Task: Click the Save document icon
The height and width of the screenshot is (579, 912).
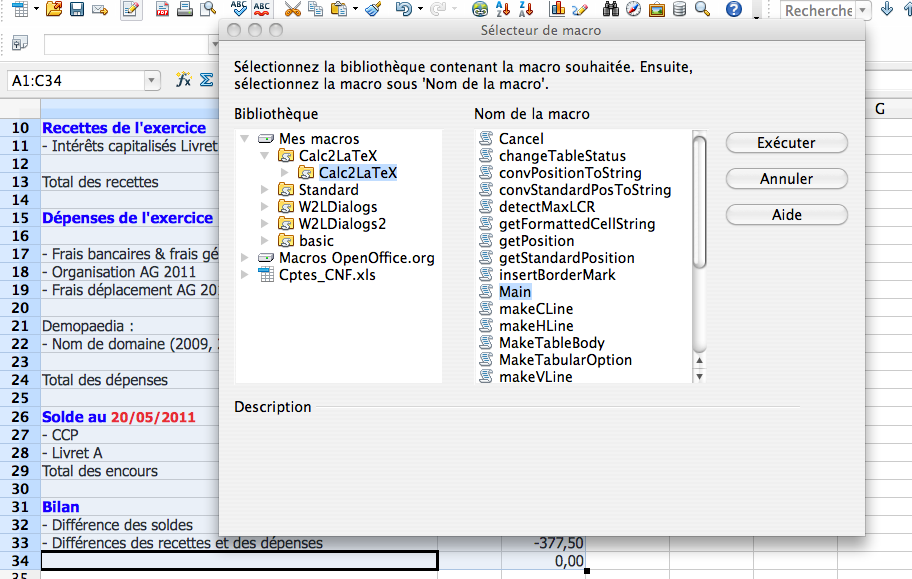Action: (77, 10)
